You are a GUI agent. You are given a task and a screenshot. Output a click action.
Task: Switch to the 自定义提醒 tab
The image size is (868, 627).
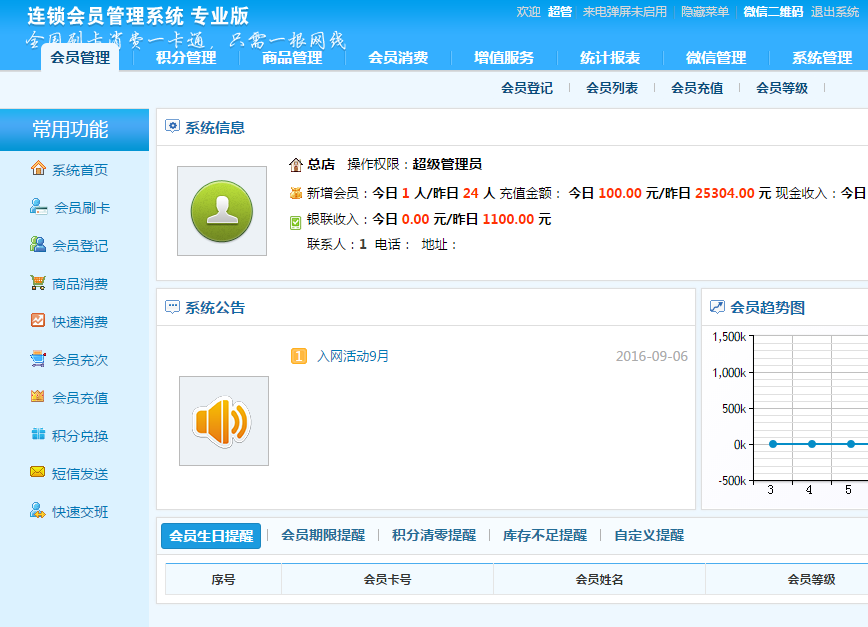pos(649,535)
